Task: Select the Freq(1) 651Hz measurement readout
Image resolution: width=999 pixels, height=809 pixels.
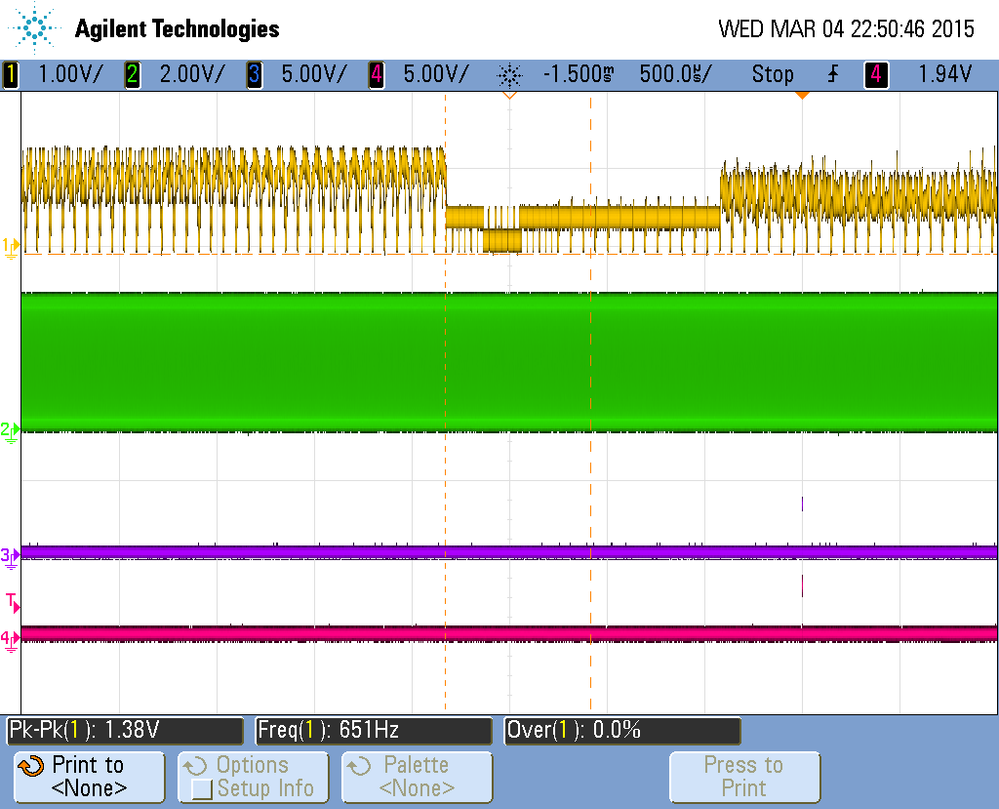Action: (374, 730)
